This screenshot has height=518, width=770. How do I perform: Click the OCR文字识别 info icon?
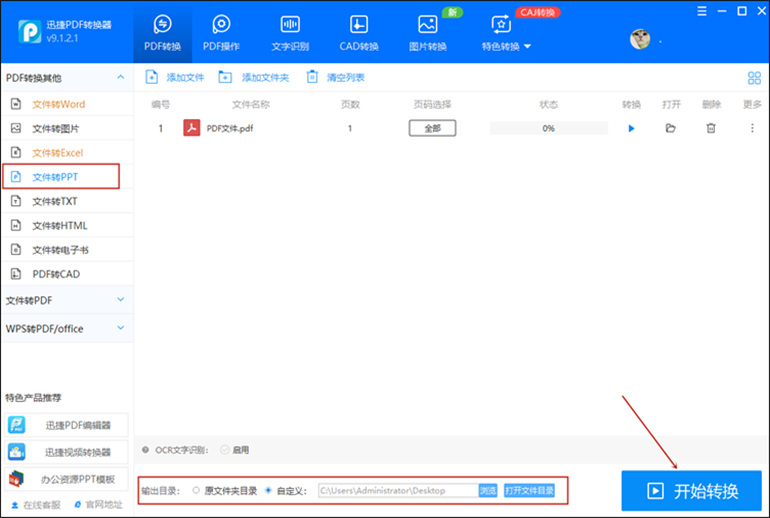[145, 449]
